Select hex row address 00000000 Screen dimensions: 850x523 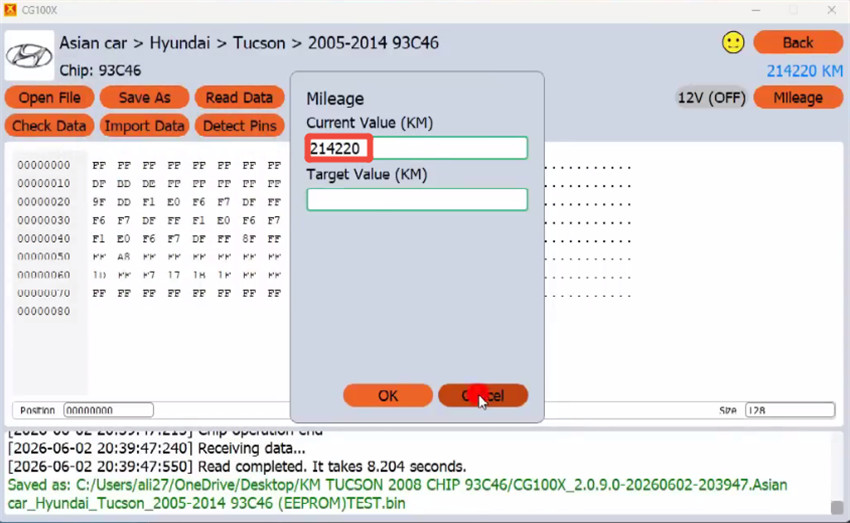44,165
